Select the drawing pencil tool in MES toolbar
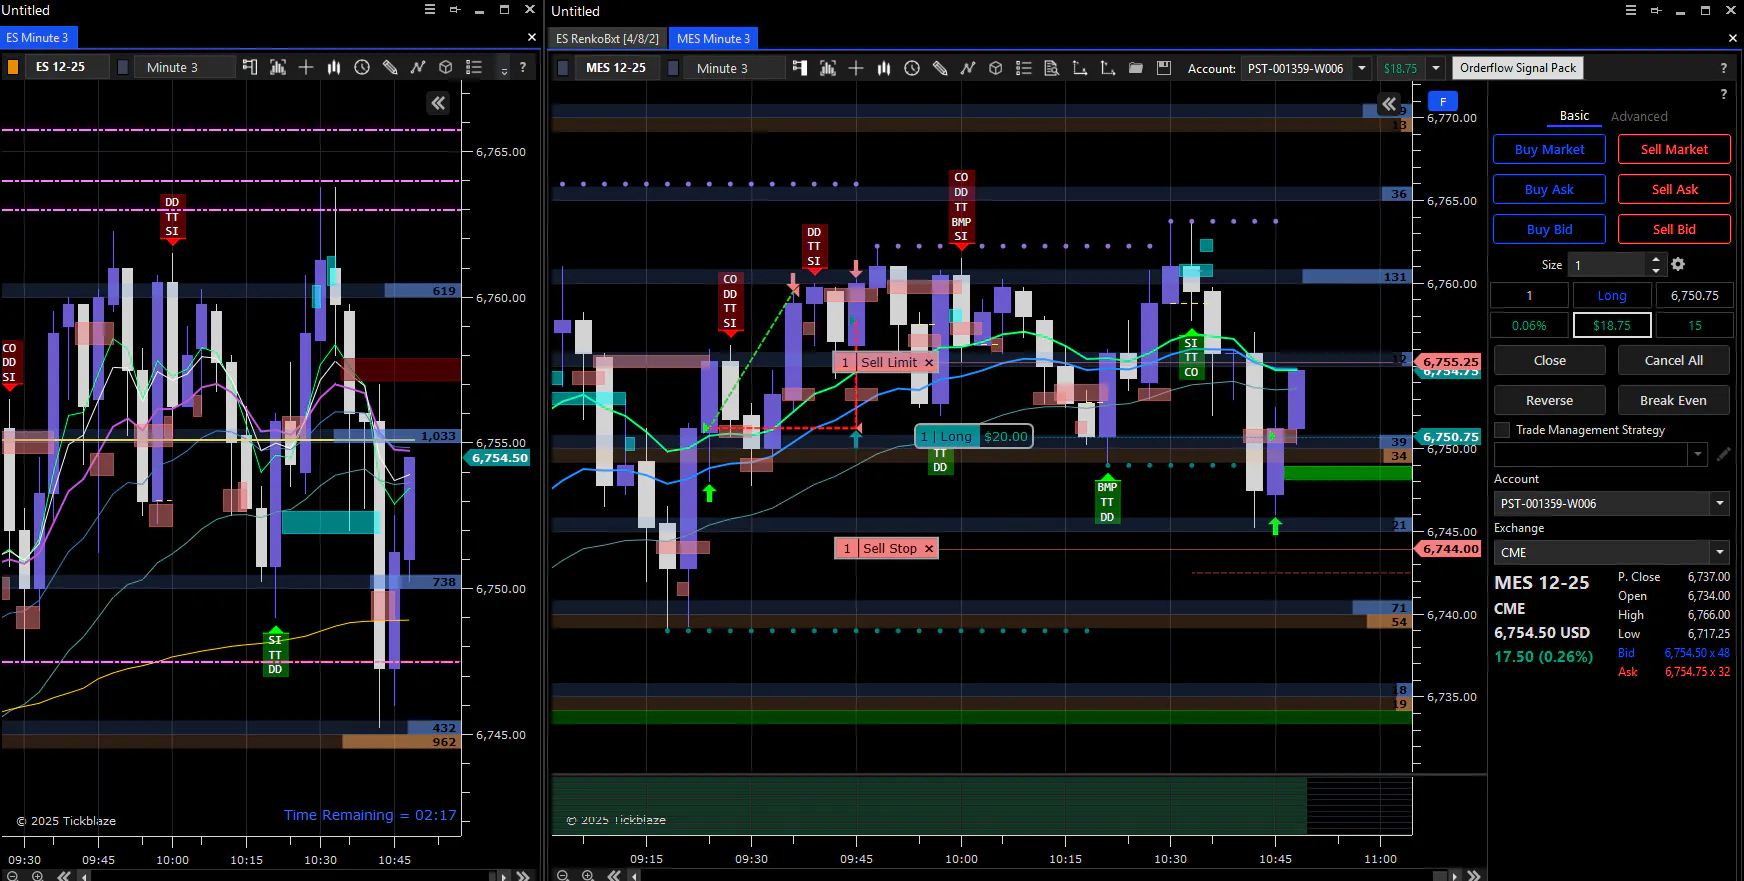This screenshot has height=881, width=1744. (940, 68)
